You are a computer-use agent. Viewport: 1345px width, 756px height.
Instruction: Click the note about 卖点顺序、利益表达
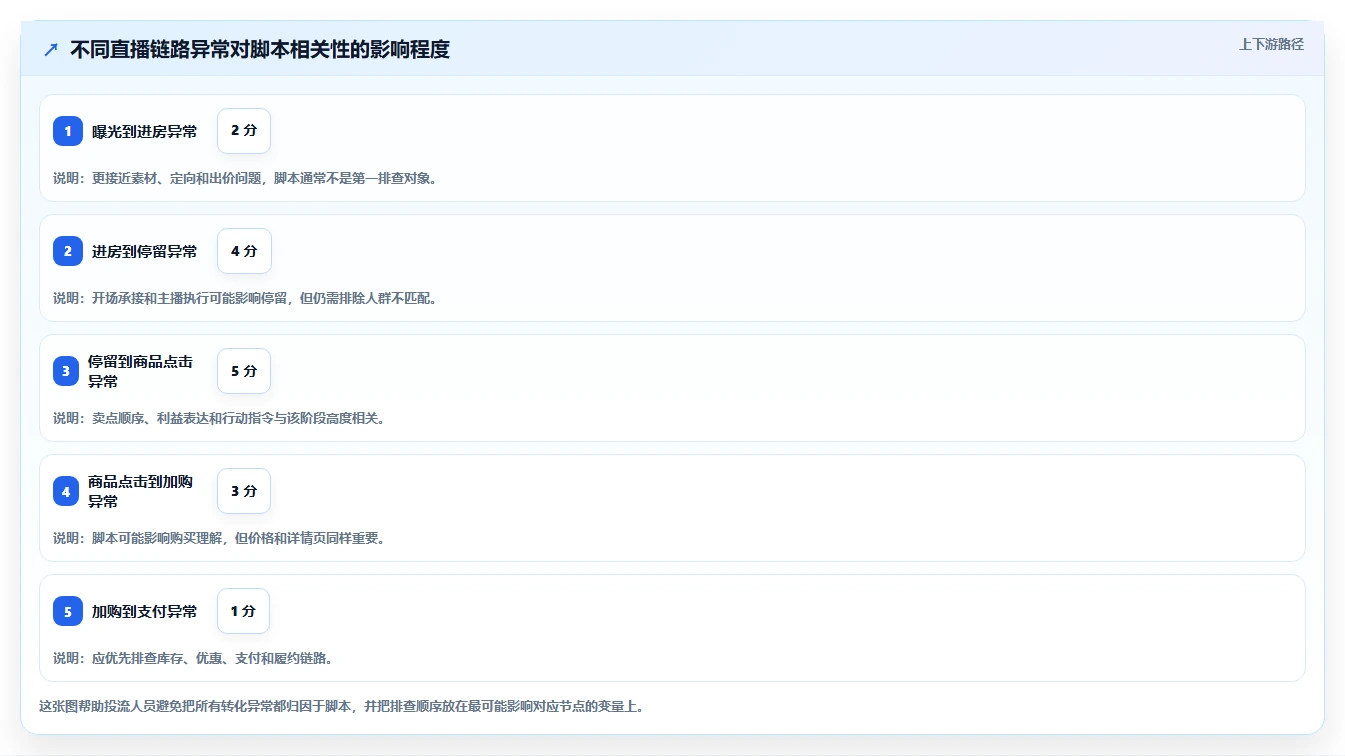click(219, 418)
